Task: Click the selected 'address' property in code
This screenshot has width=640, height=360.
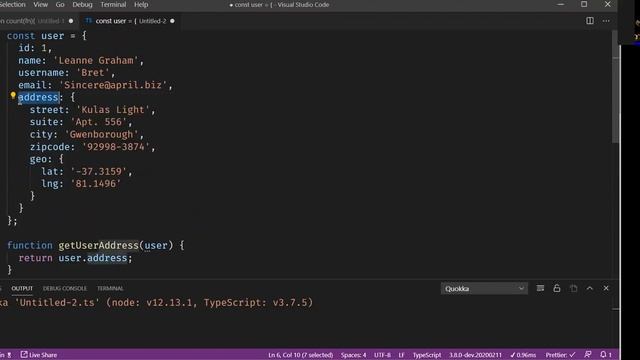Action: point(38,98)
